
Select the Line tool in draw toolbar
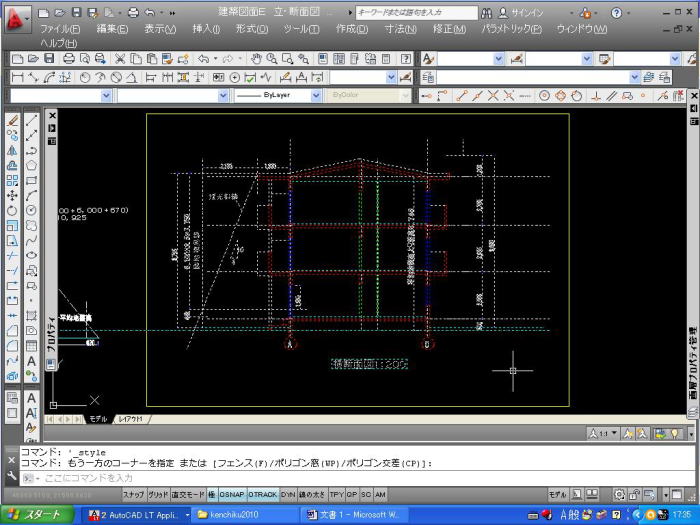tap(31, 121)
